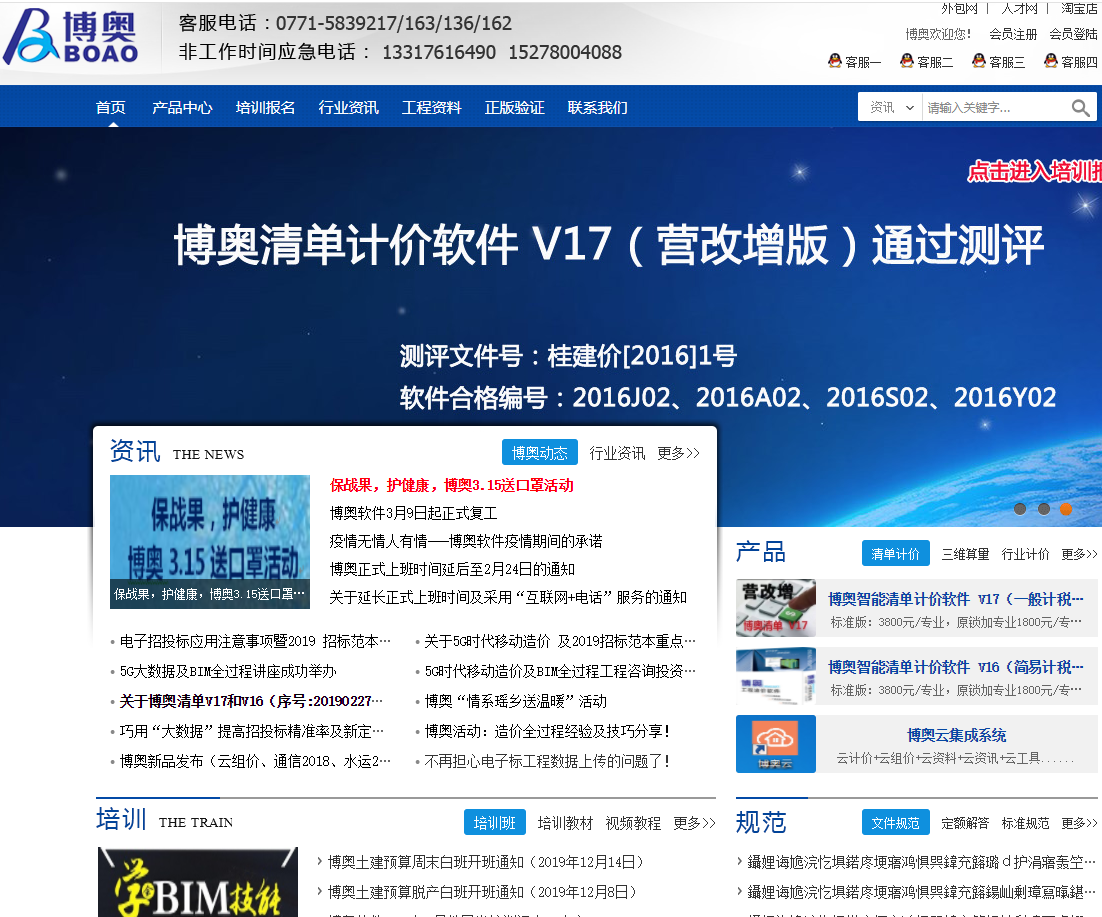Click the 外包网 top link
Image resolution: width=1102 pixels, height=917 pixels.
(x=959, y=8)
